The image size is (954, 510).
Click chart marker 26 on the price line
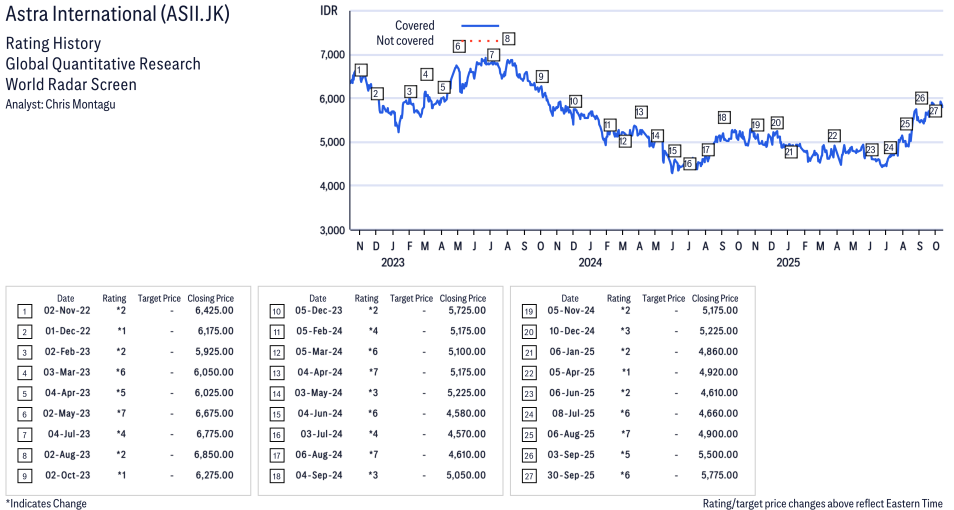coord(921,98)
